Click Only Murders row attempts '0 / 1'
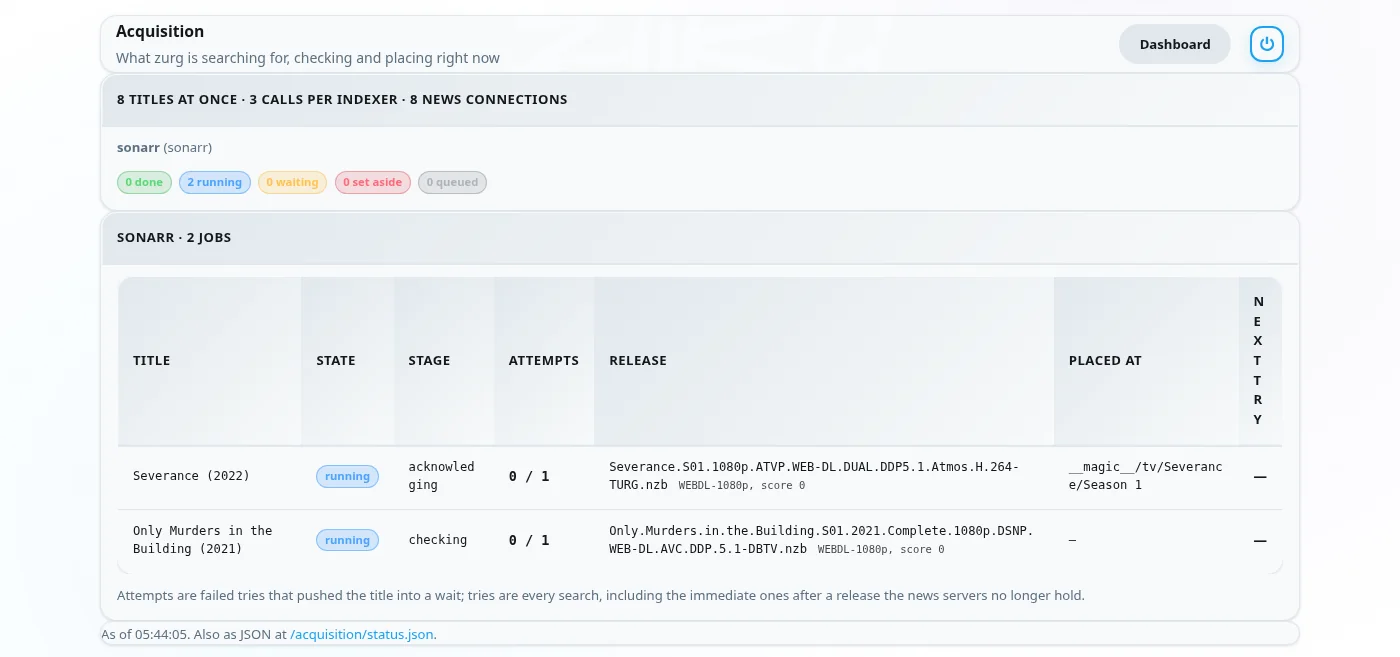This screenshot has width=1400, height=657. (529, 540)
